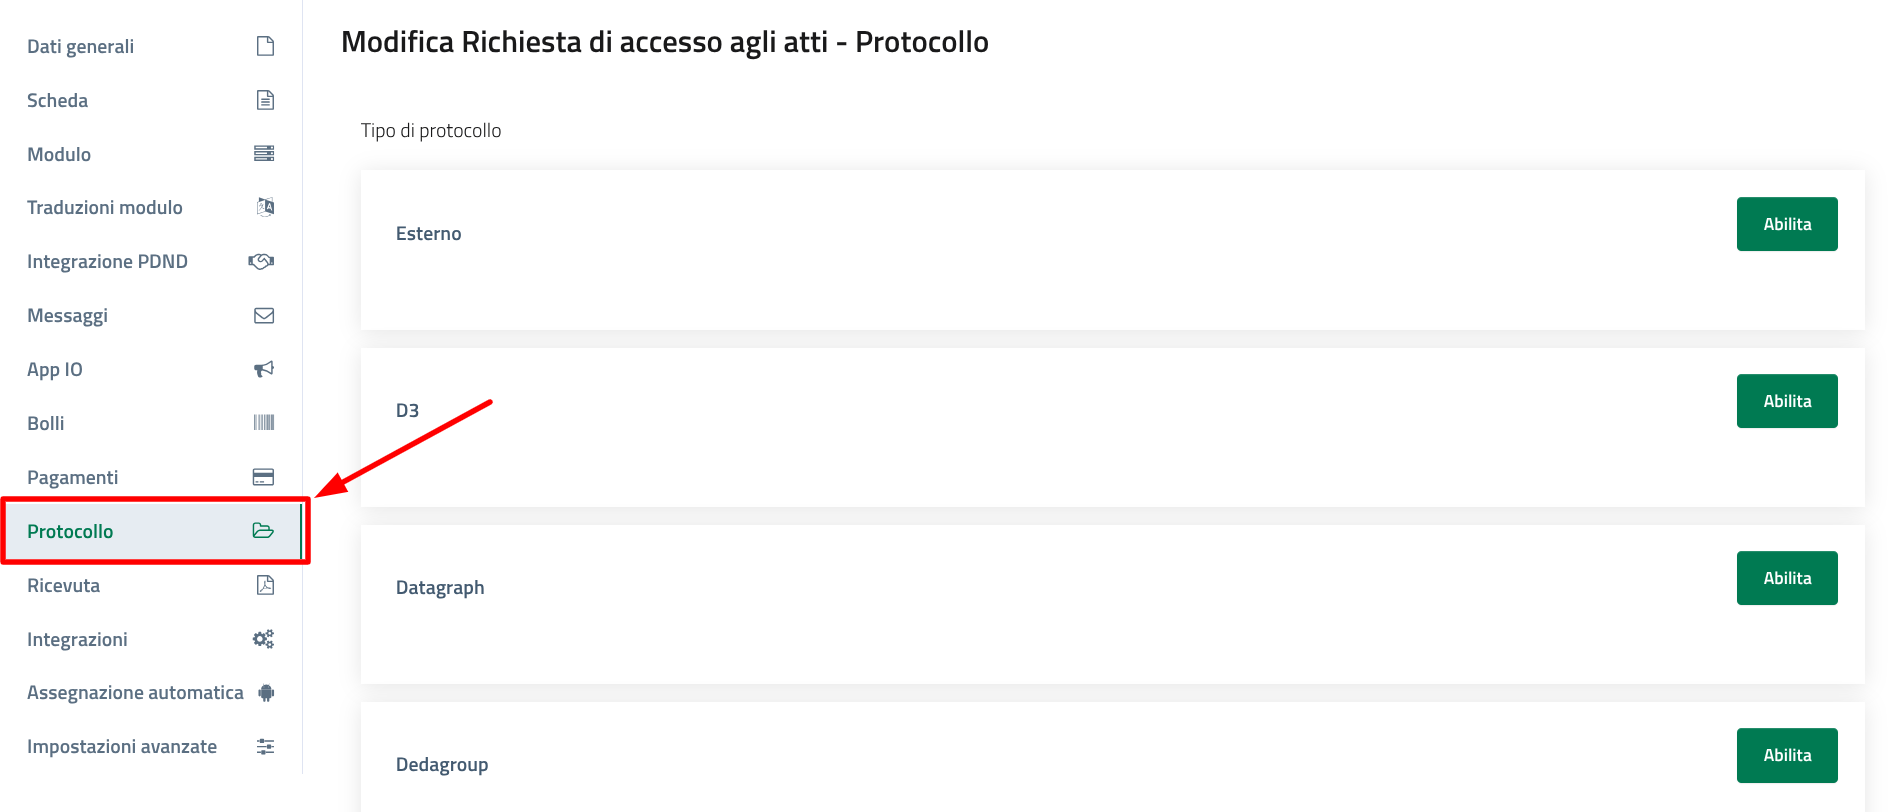The width and height of the screenshot is (1890, 812).
Task: Click the Impostazioni avanzate sliders icon
Action: click(x=265, y=746)
